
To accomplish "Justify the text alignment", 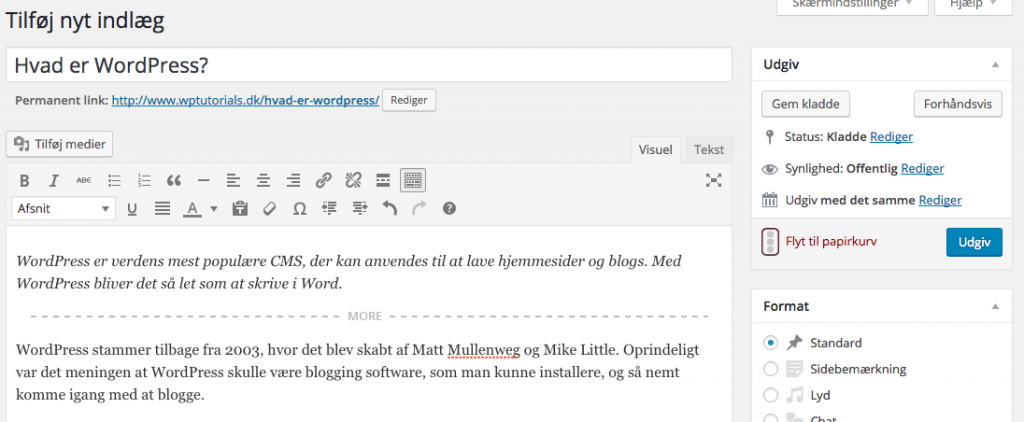I will (162, 209).
